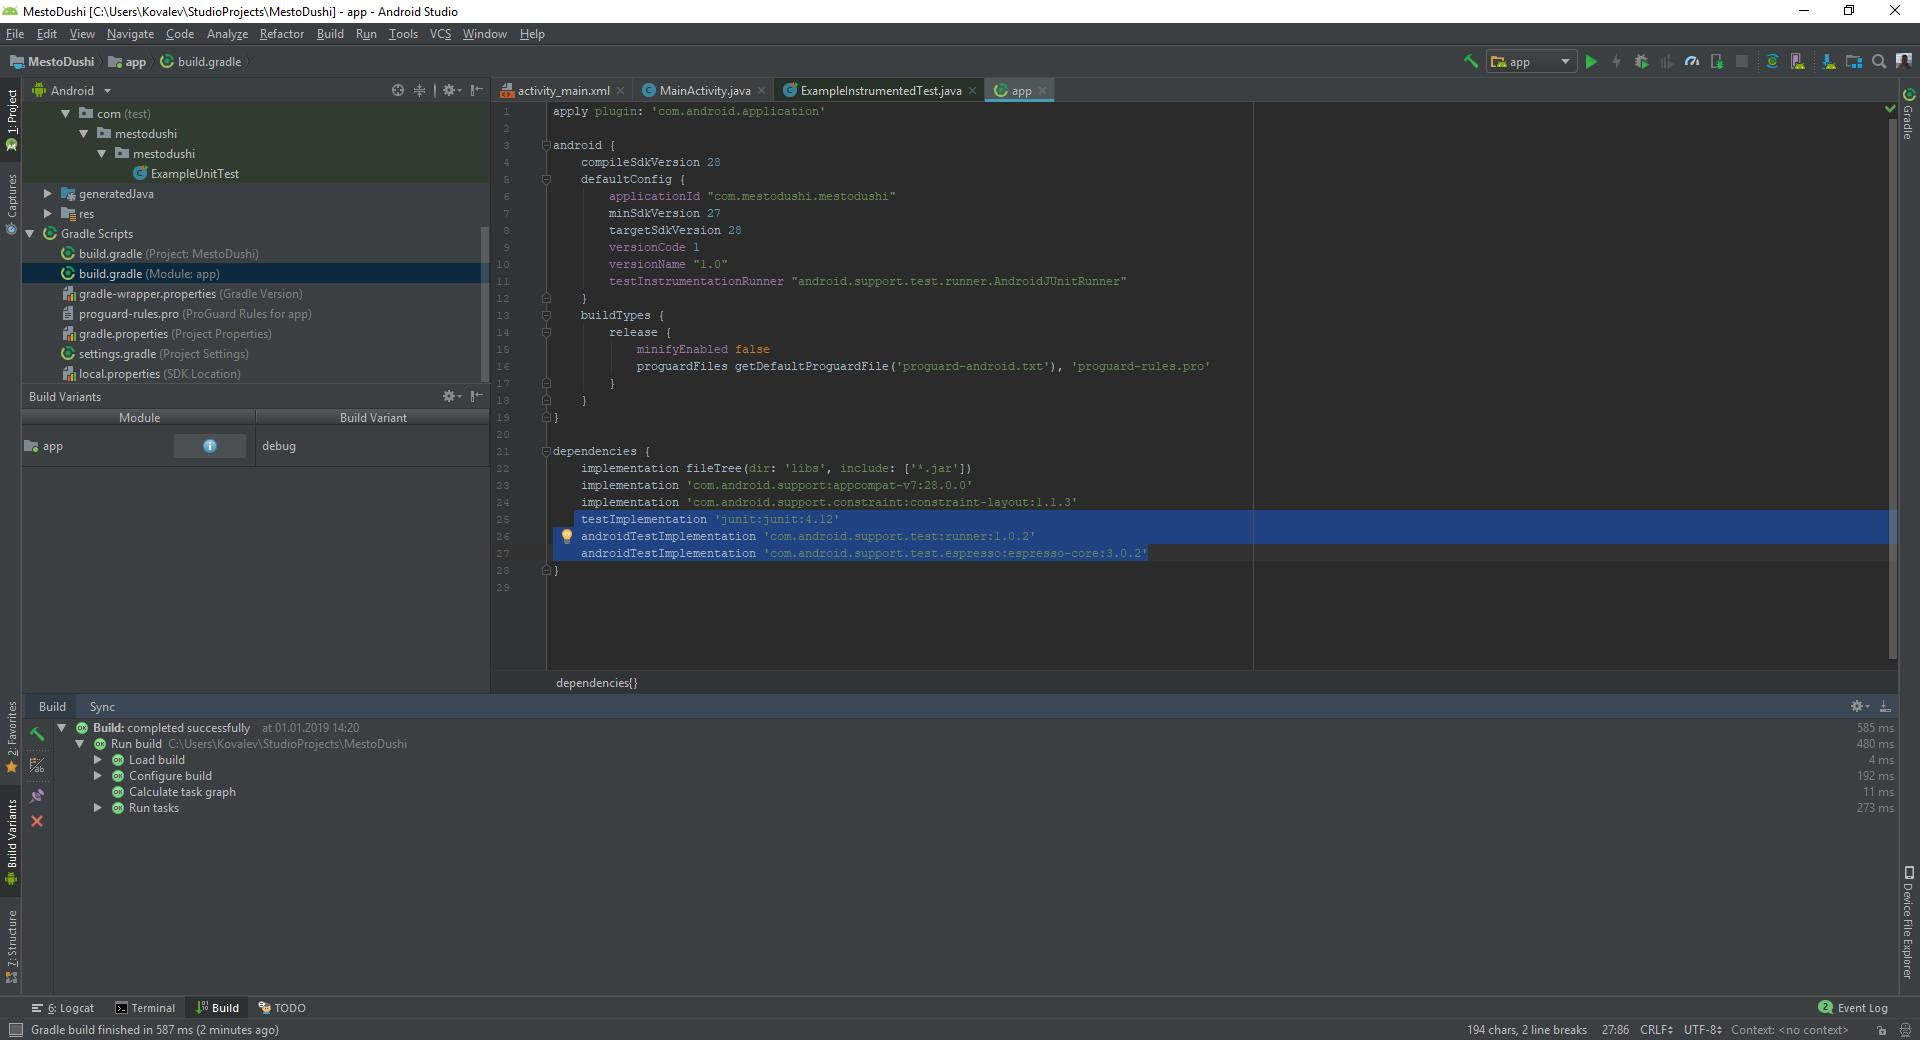Viewport: 1920px width, 1040px height.
Task: Switch to ExampleInstrumentedTest.java tab
Action: point(881,90)
